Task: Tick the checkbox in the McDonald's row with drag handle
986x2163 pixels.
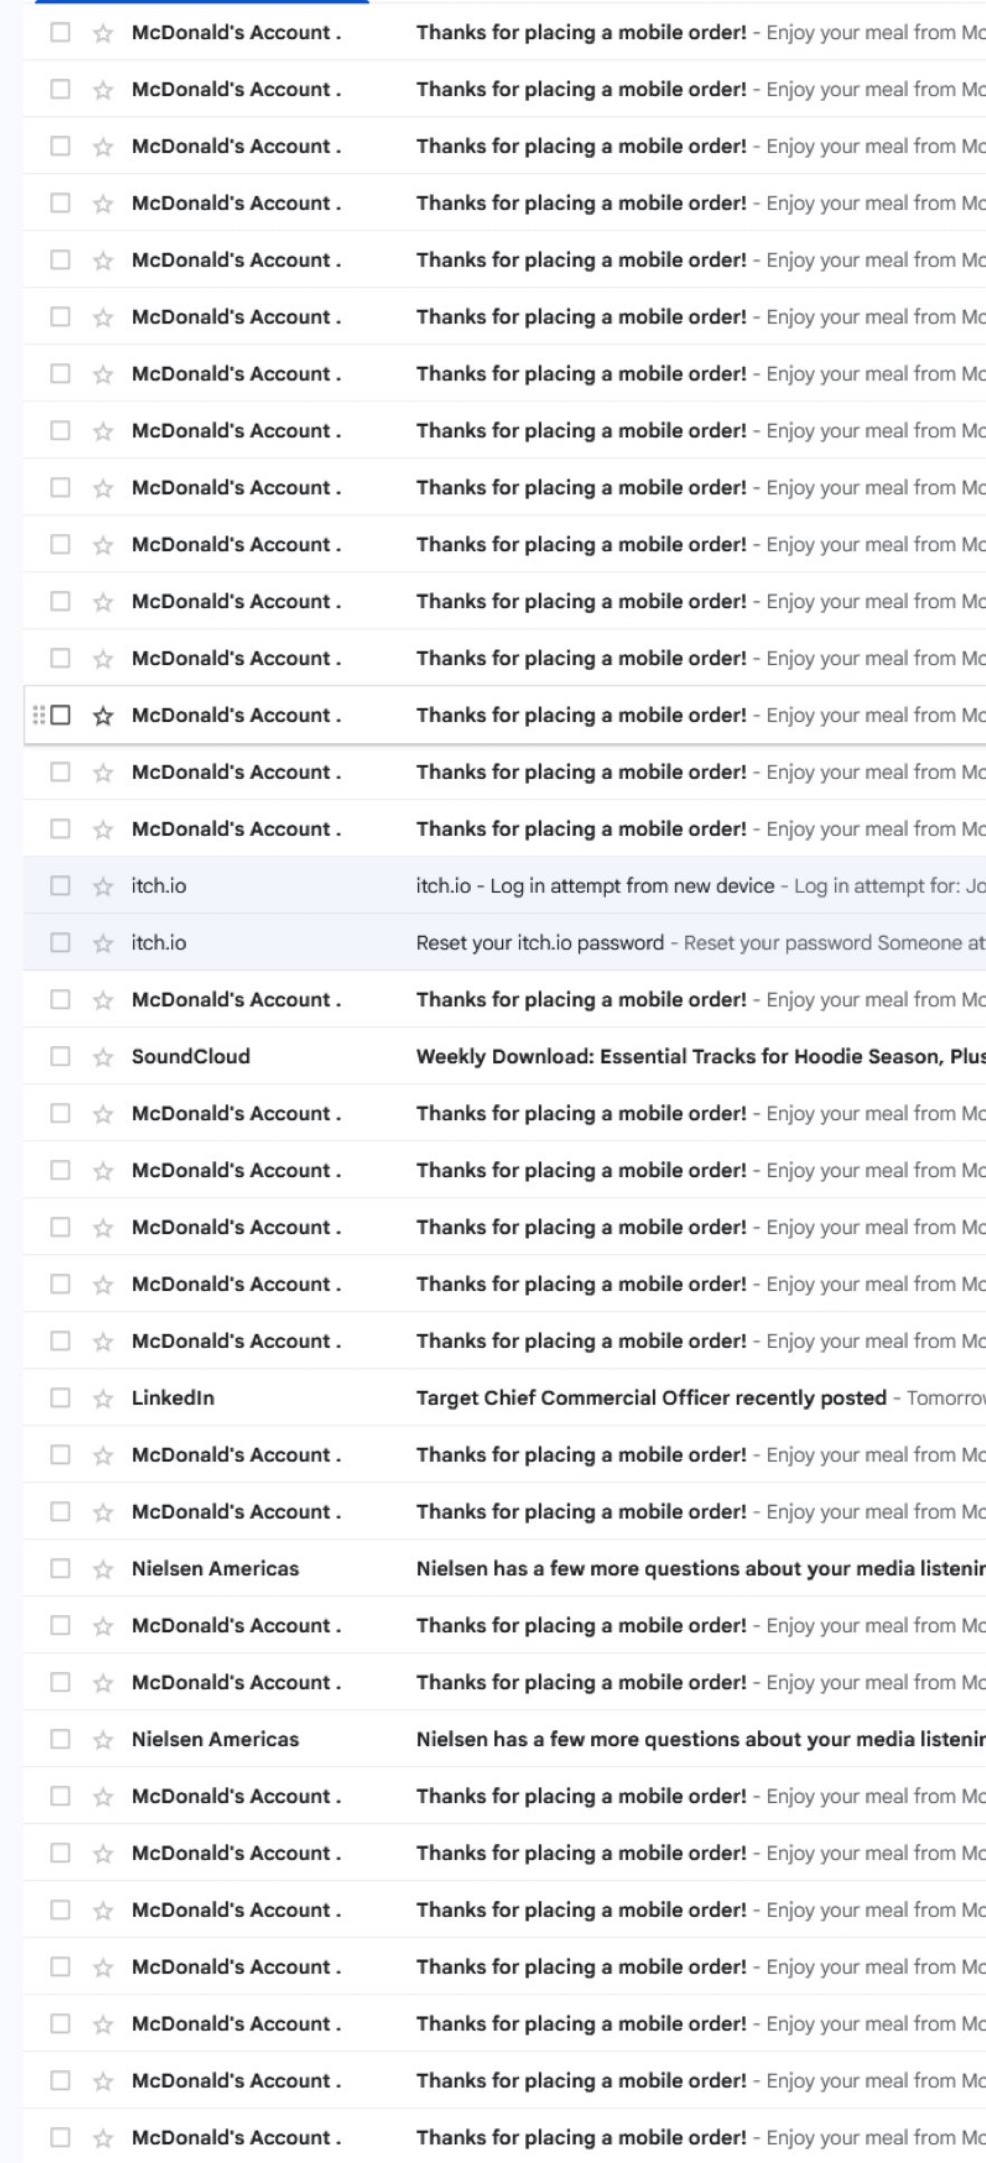Action: pyautogui.click(x=61, y=715)
